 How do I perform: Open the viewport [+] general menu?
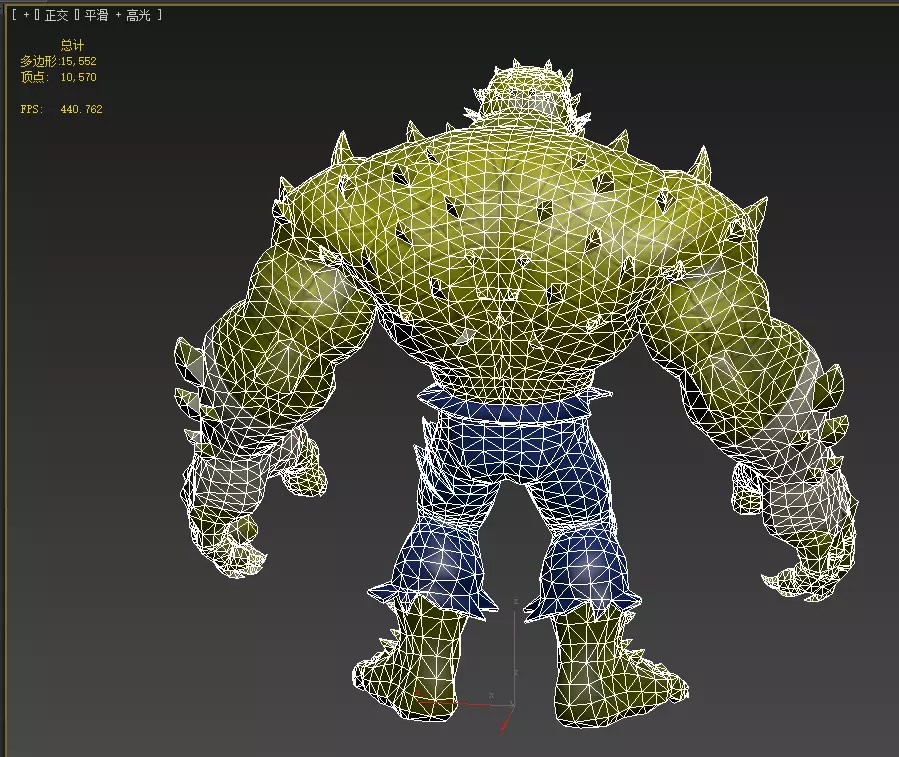click(26, 15)
